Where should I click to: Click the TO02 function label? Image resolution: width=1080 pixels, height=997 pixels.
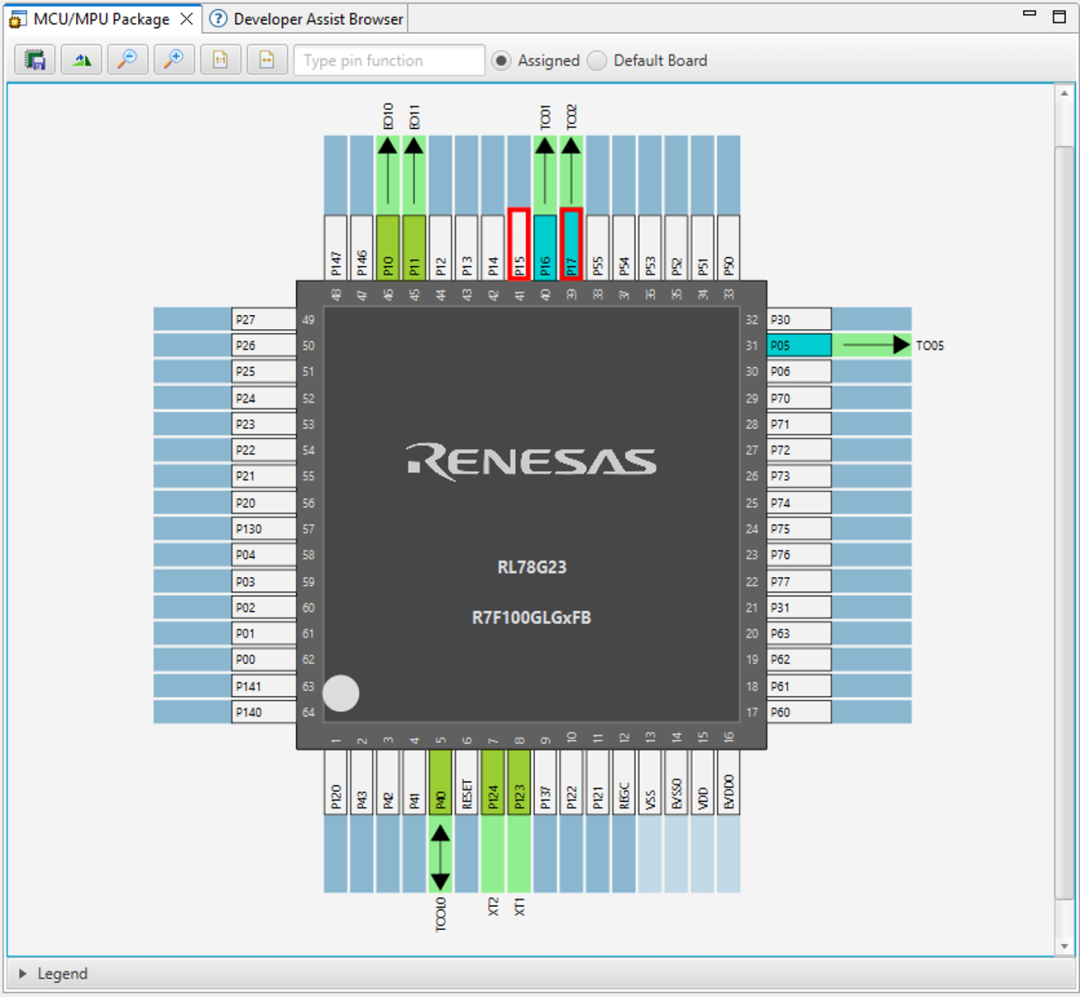tap(571, 117)
